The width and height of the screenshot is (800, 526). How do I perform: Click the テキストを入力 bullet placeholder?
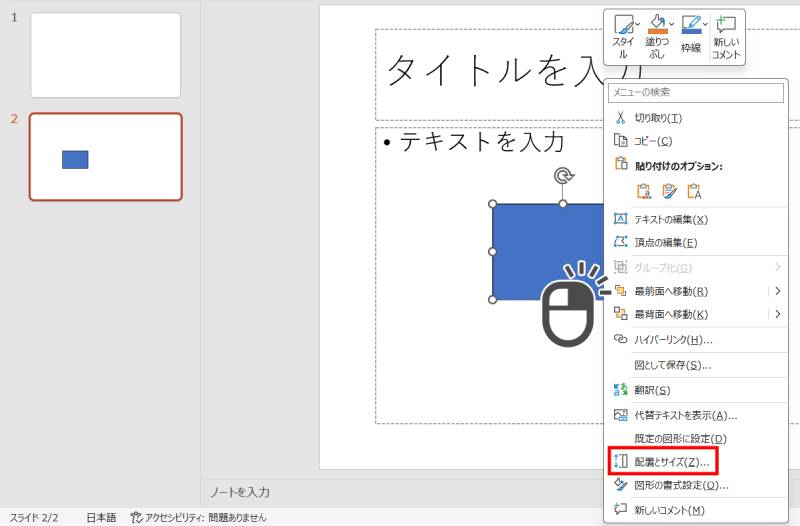click(482, 141)
